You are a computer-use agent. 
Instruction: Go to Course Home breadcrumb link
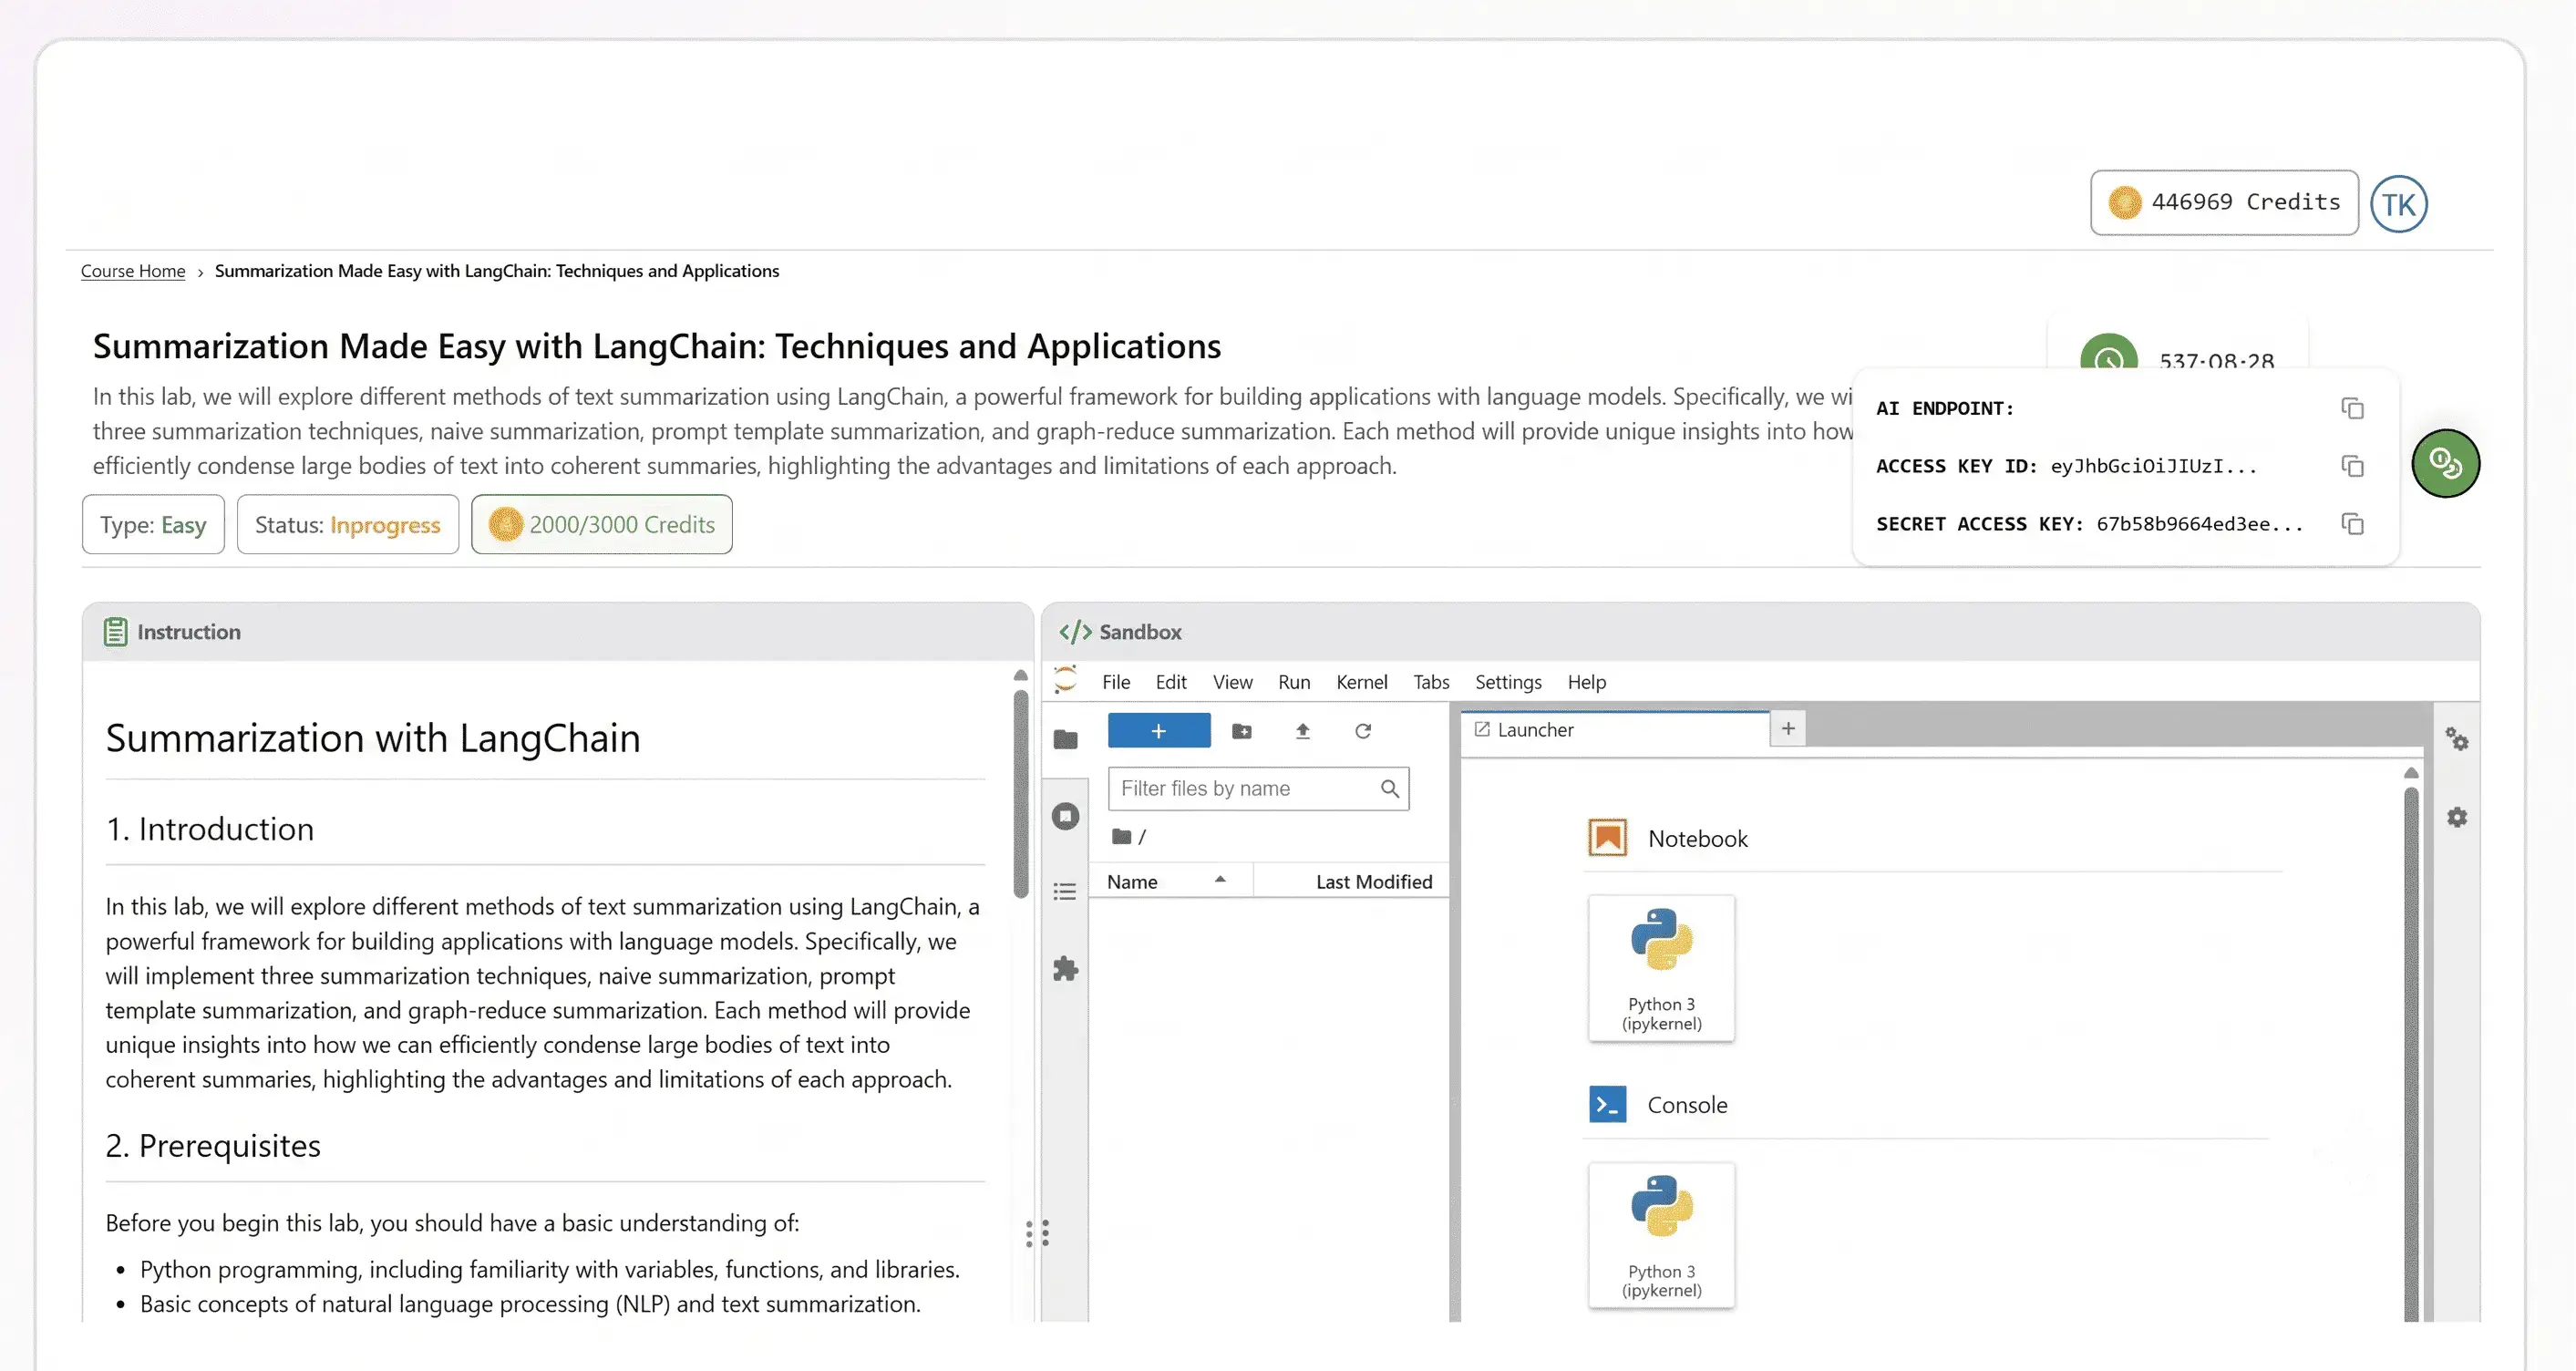pos(133,271)
